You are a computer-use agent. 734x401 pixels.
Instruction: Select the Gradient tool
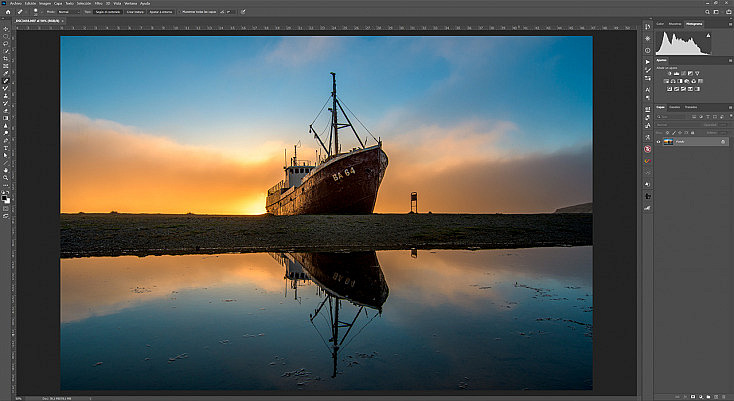click(6, 118)
